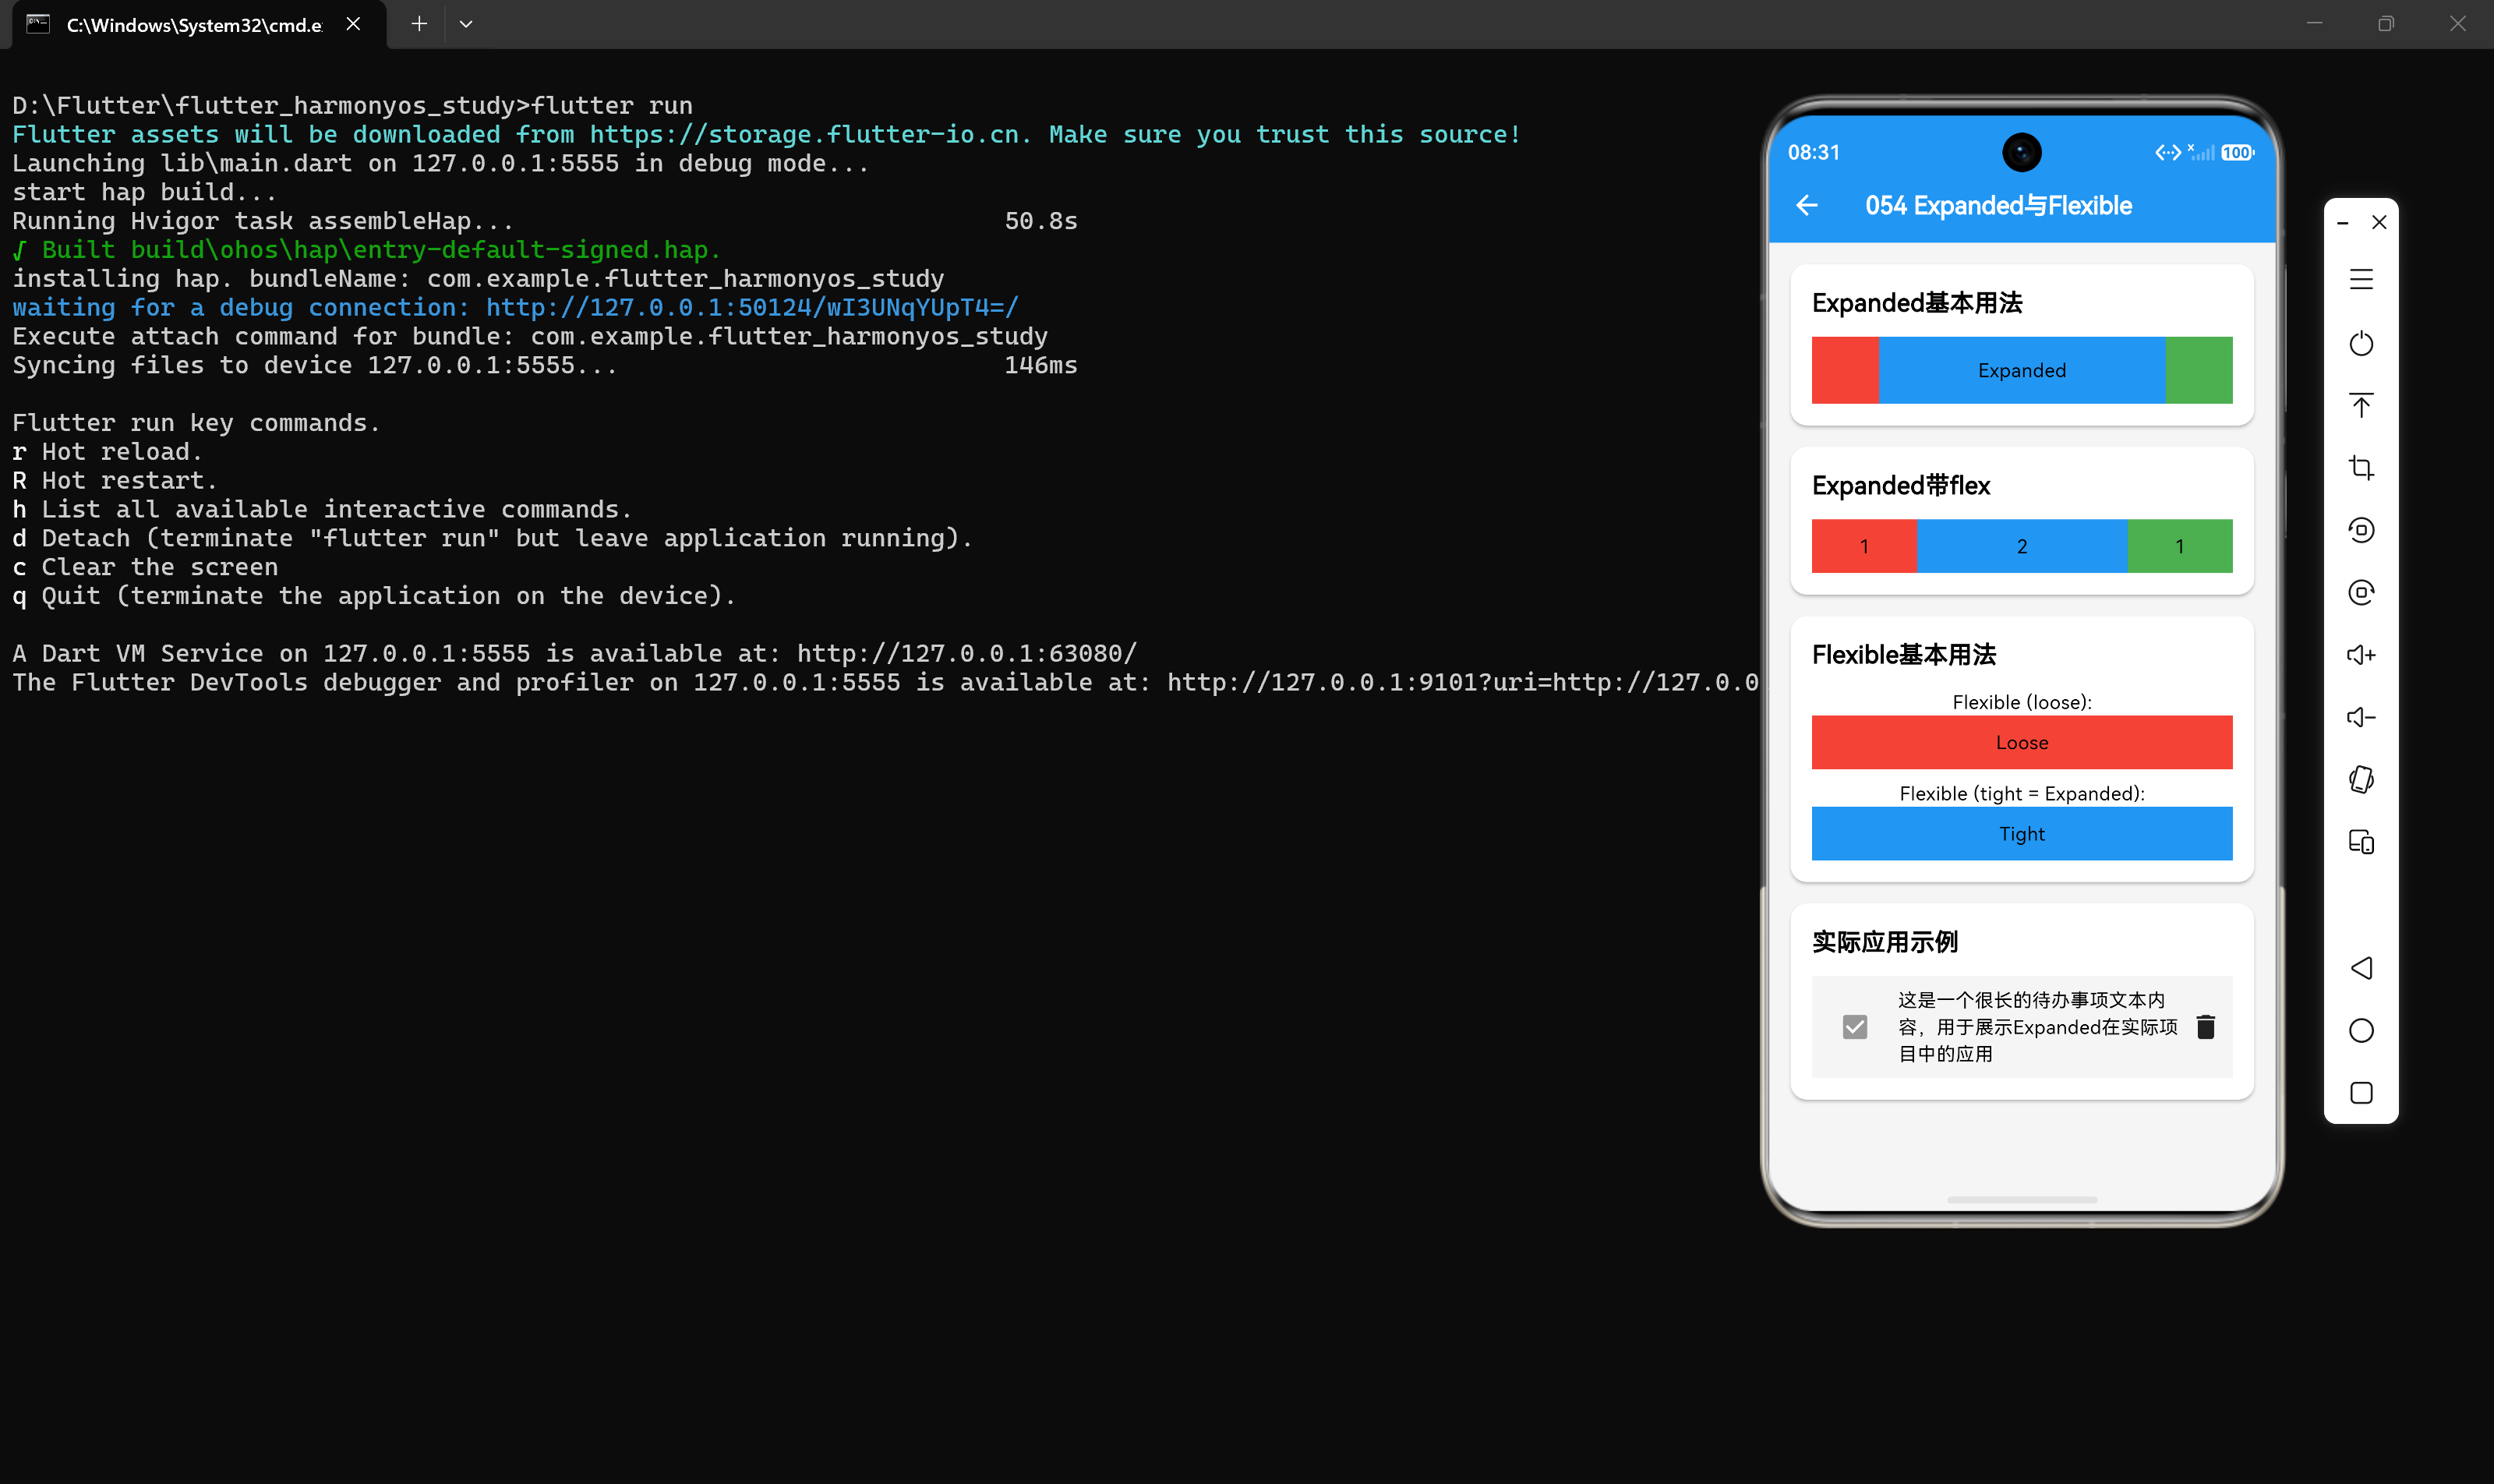Close the cmd.exe terminal tab
Viewport: 2494px width, 1484px height.
click(353, 24)
